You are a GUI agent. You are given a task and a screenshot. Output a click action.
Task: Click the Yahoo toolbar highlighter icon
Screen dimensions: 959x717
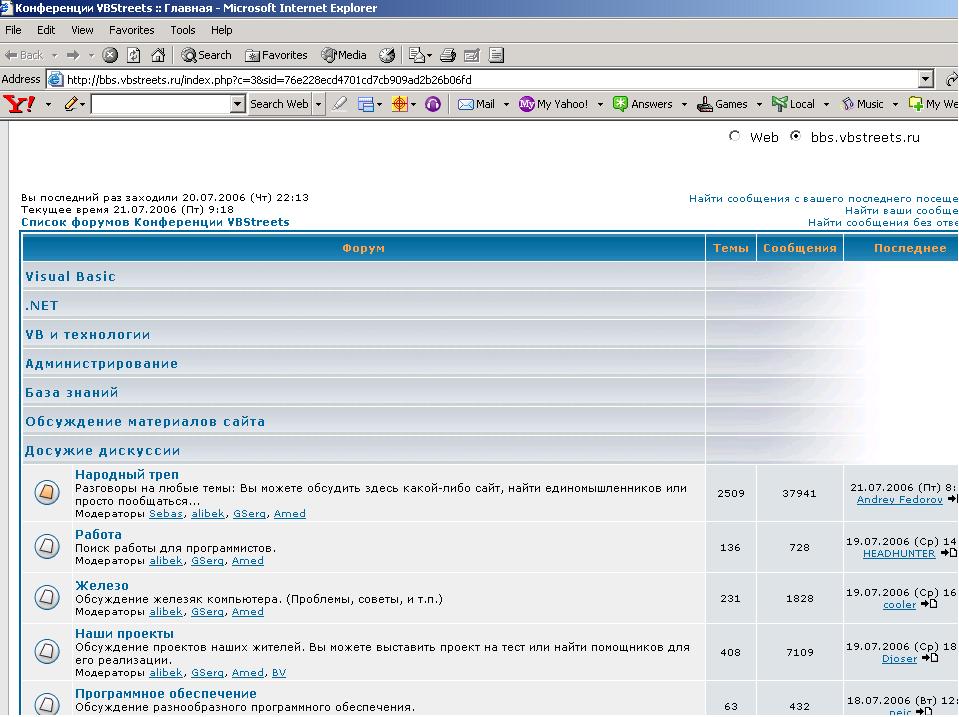coord(339,104)
